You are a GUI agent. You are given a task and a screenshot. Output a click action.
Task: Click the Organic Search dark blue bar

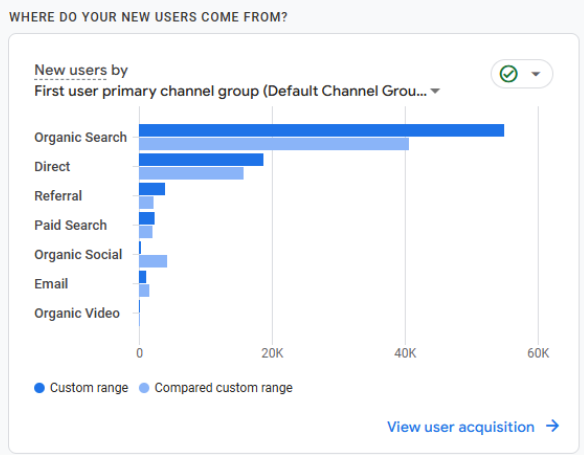point(321,130)
